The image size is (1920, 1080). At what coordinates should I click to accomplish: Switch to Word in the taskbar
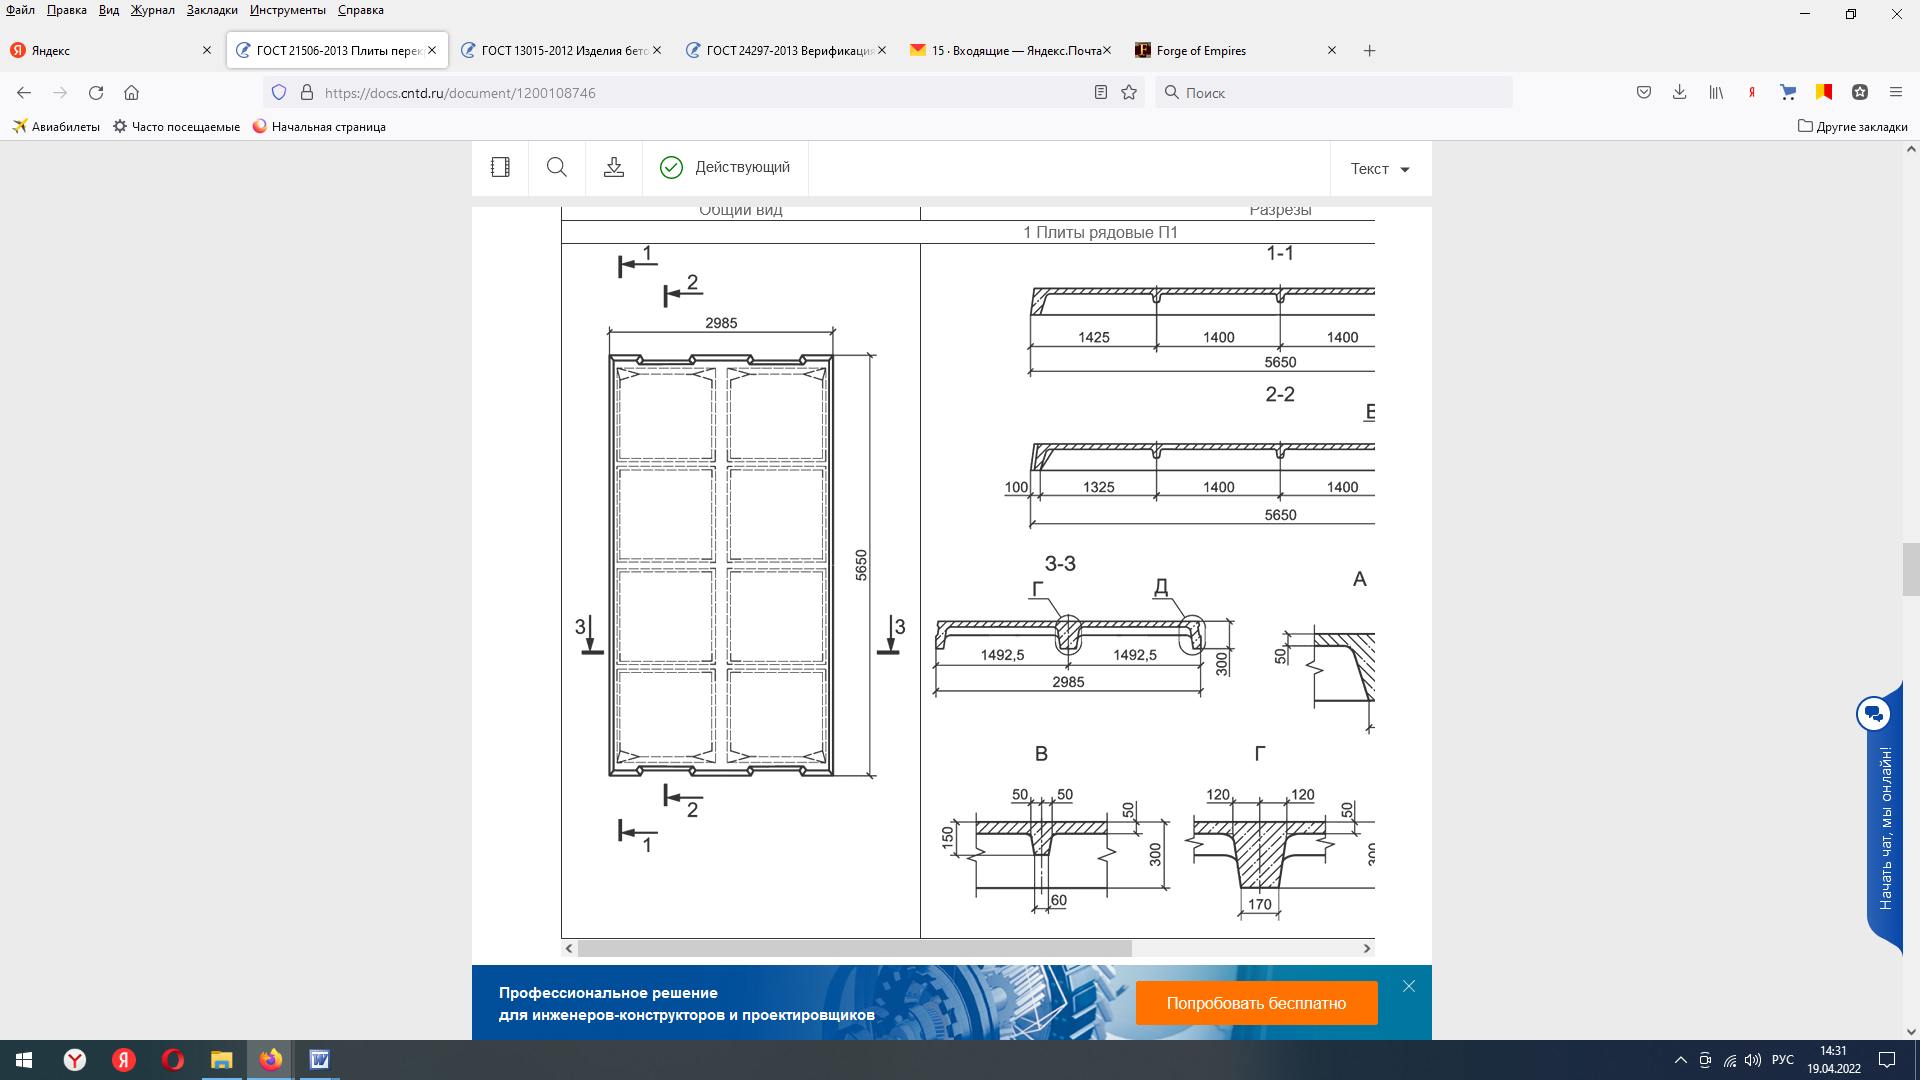pyautogui.click(x=319, y=1060)
